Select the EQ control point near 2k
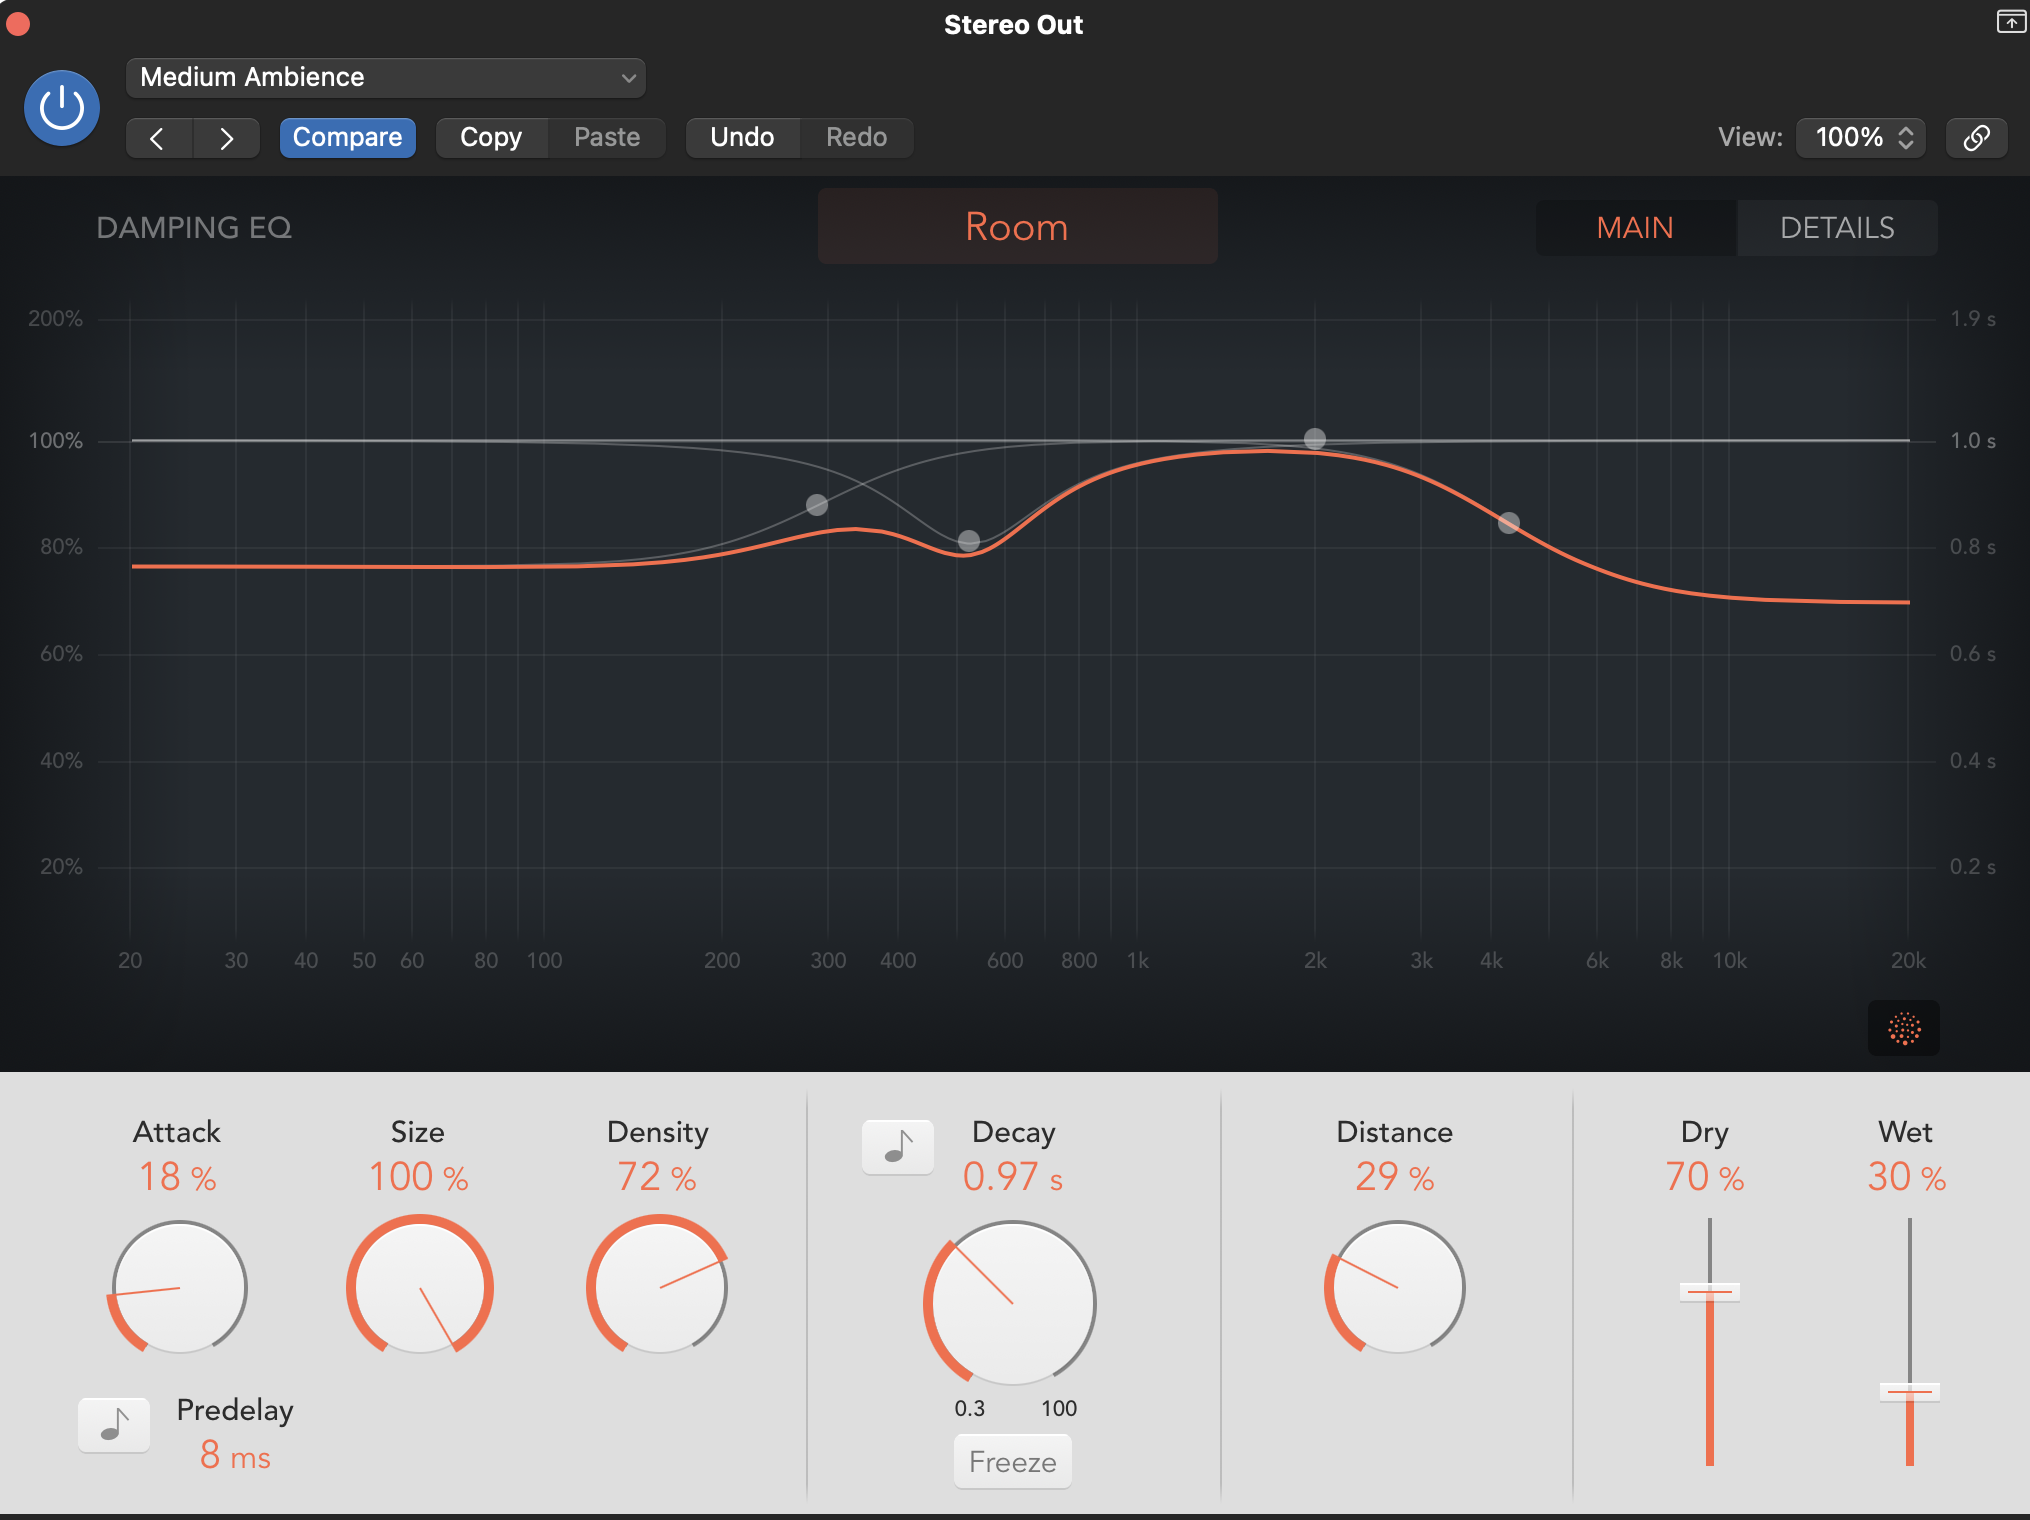Viewport: 2030px width, 1520px height. pyautogui.click(x=1314, y=438)
